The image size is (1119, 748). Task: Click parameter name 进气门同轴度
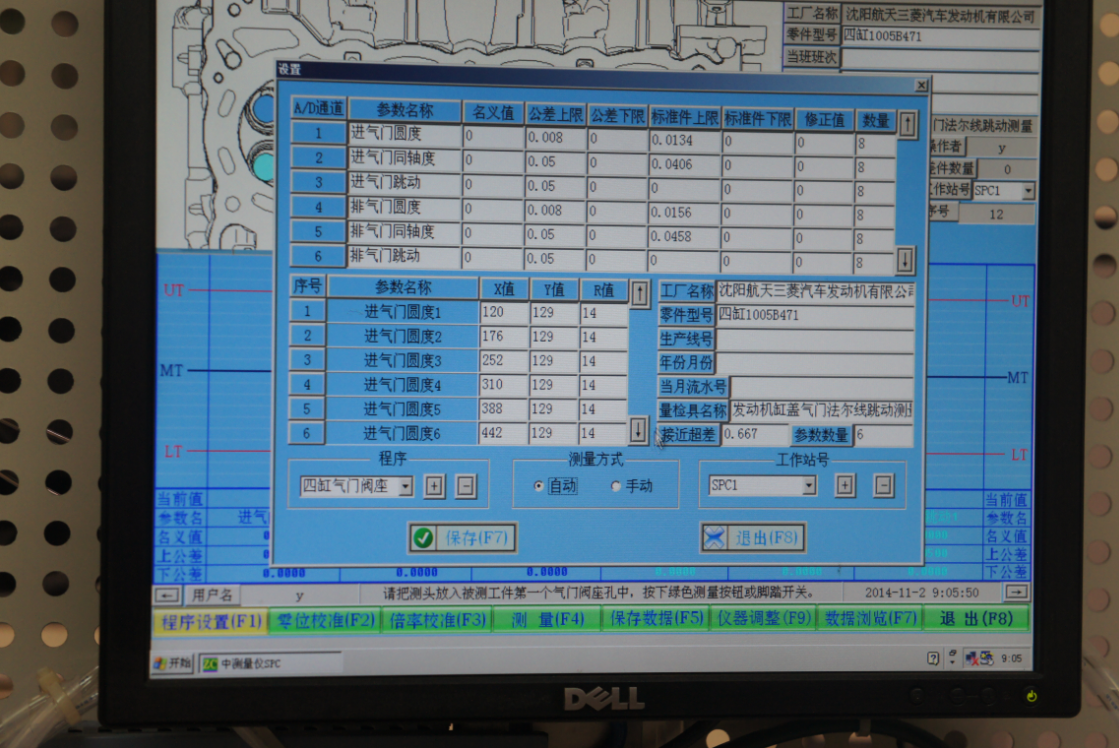click(404, 158)
